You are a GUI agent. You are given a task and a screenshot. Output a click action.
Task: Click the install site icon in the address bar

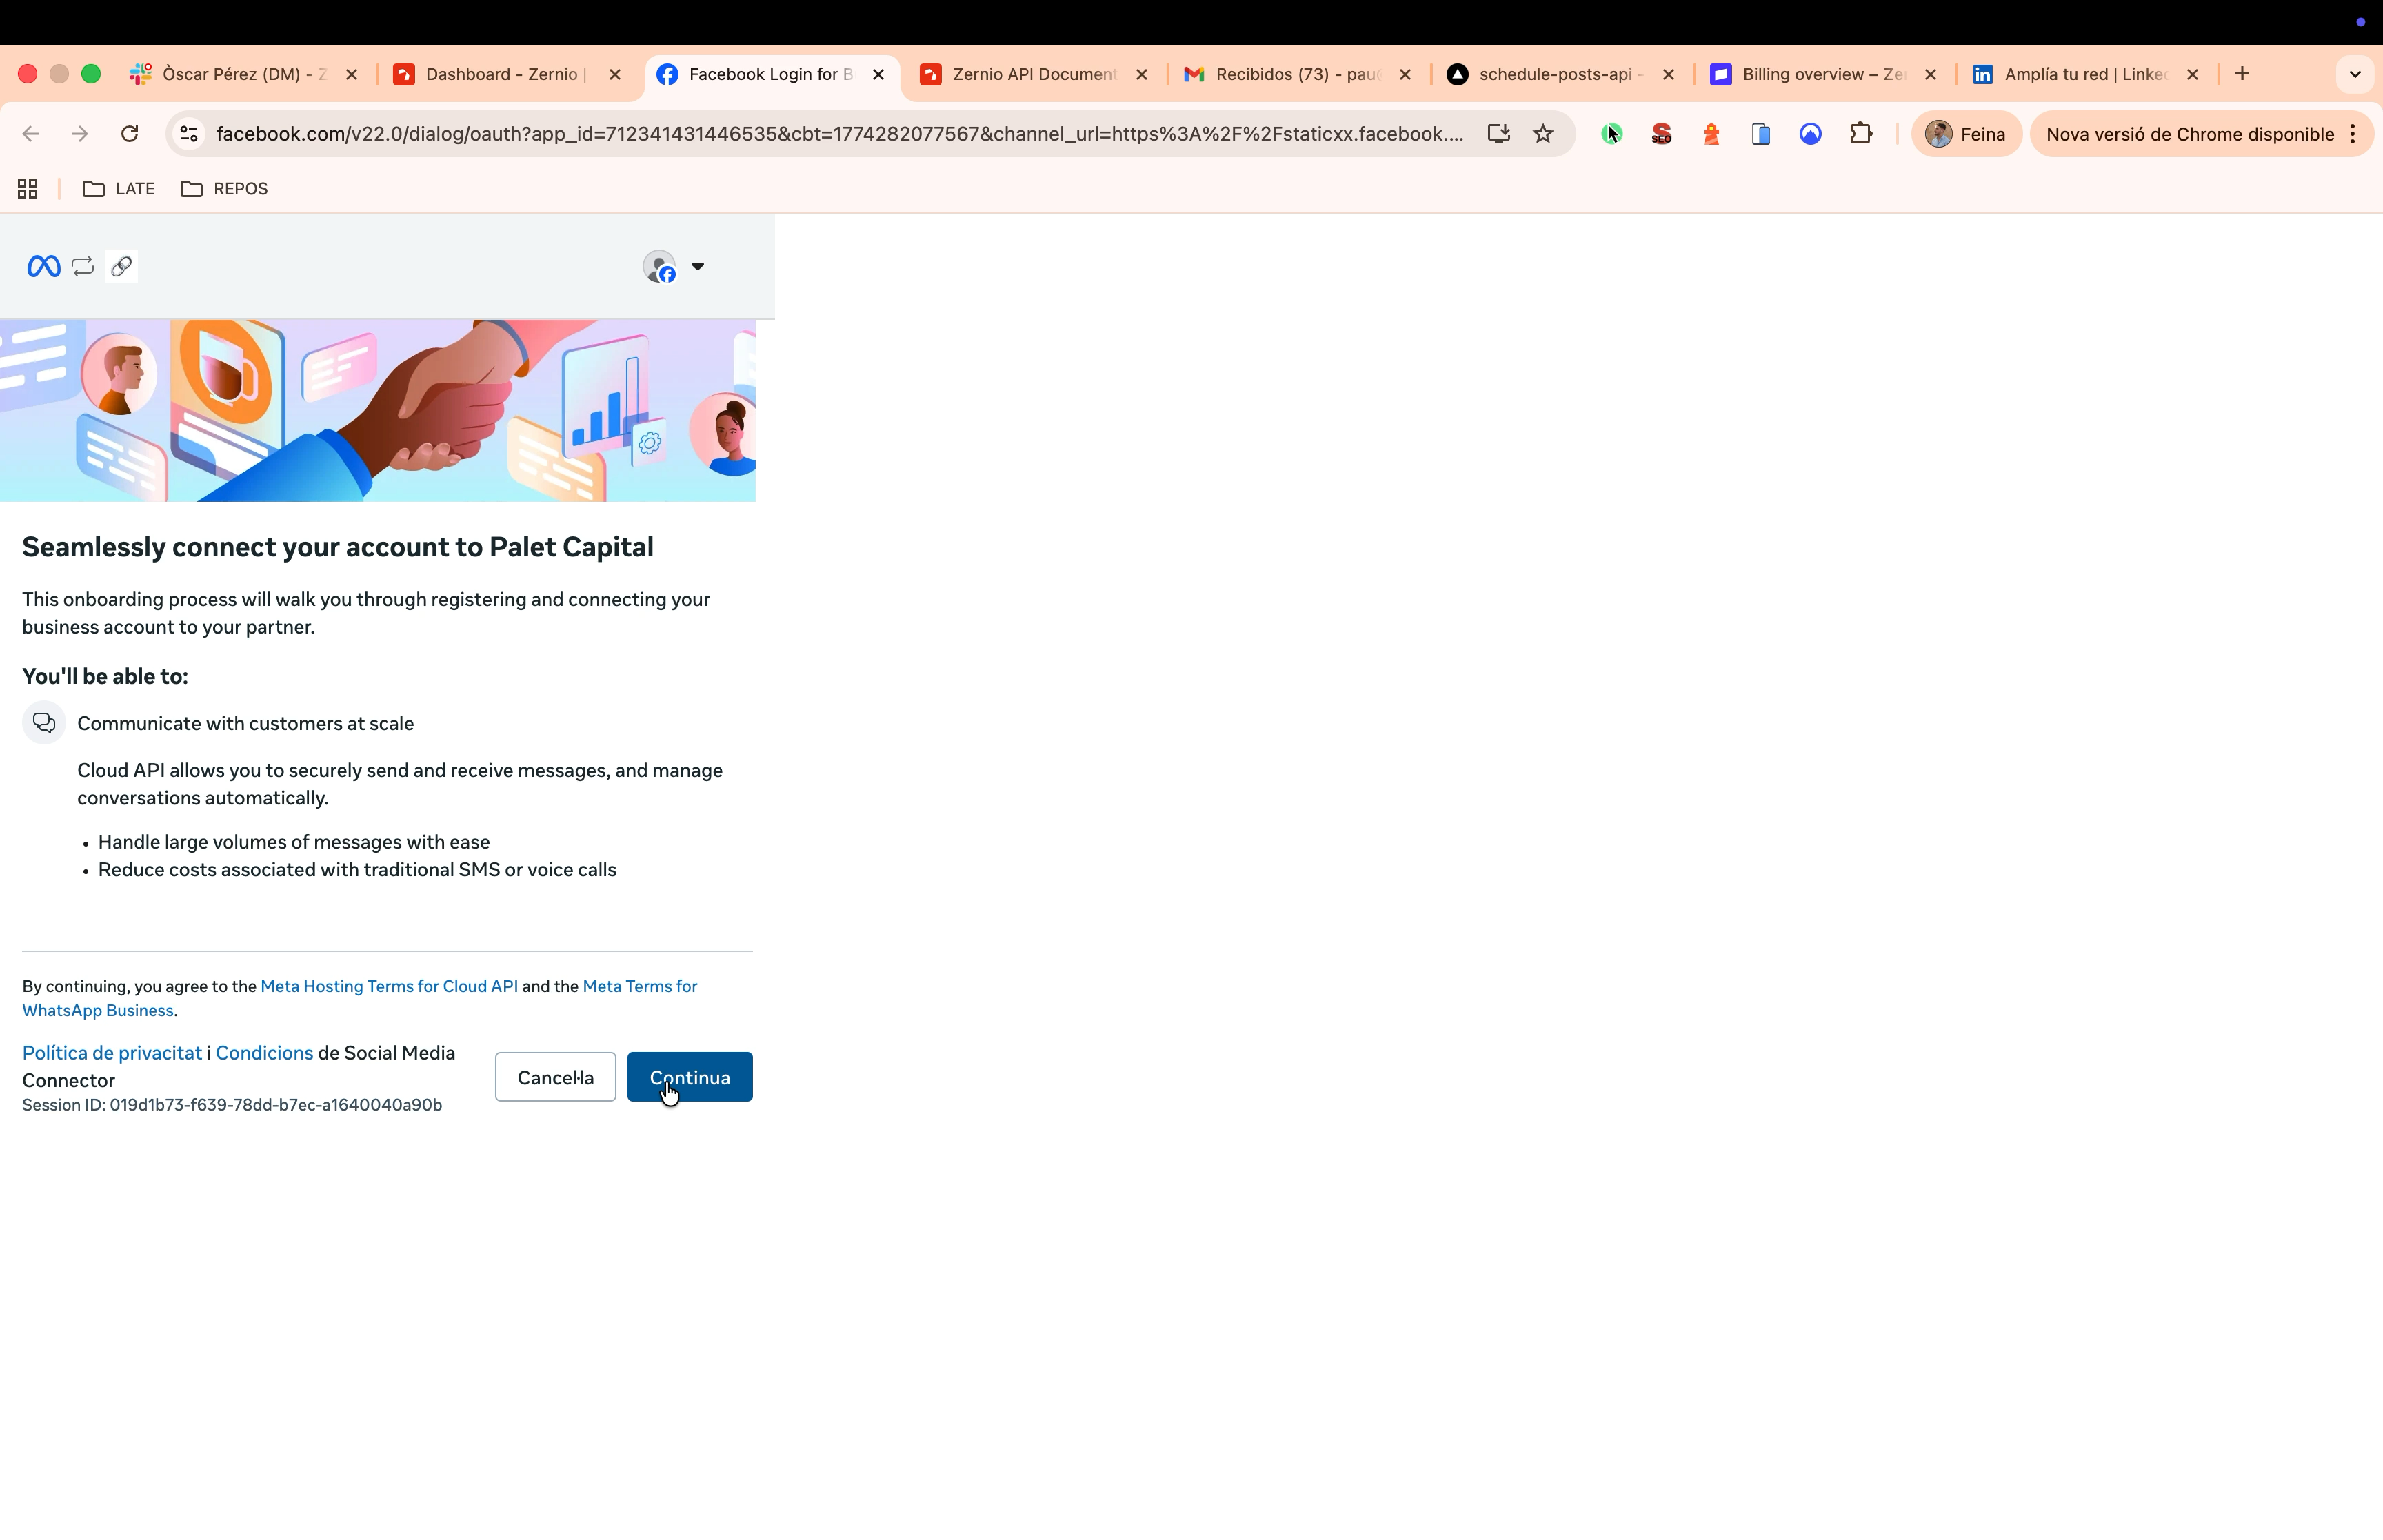click(1498, 133)
